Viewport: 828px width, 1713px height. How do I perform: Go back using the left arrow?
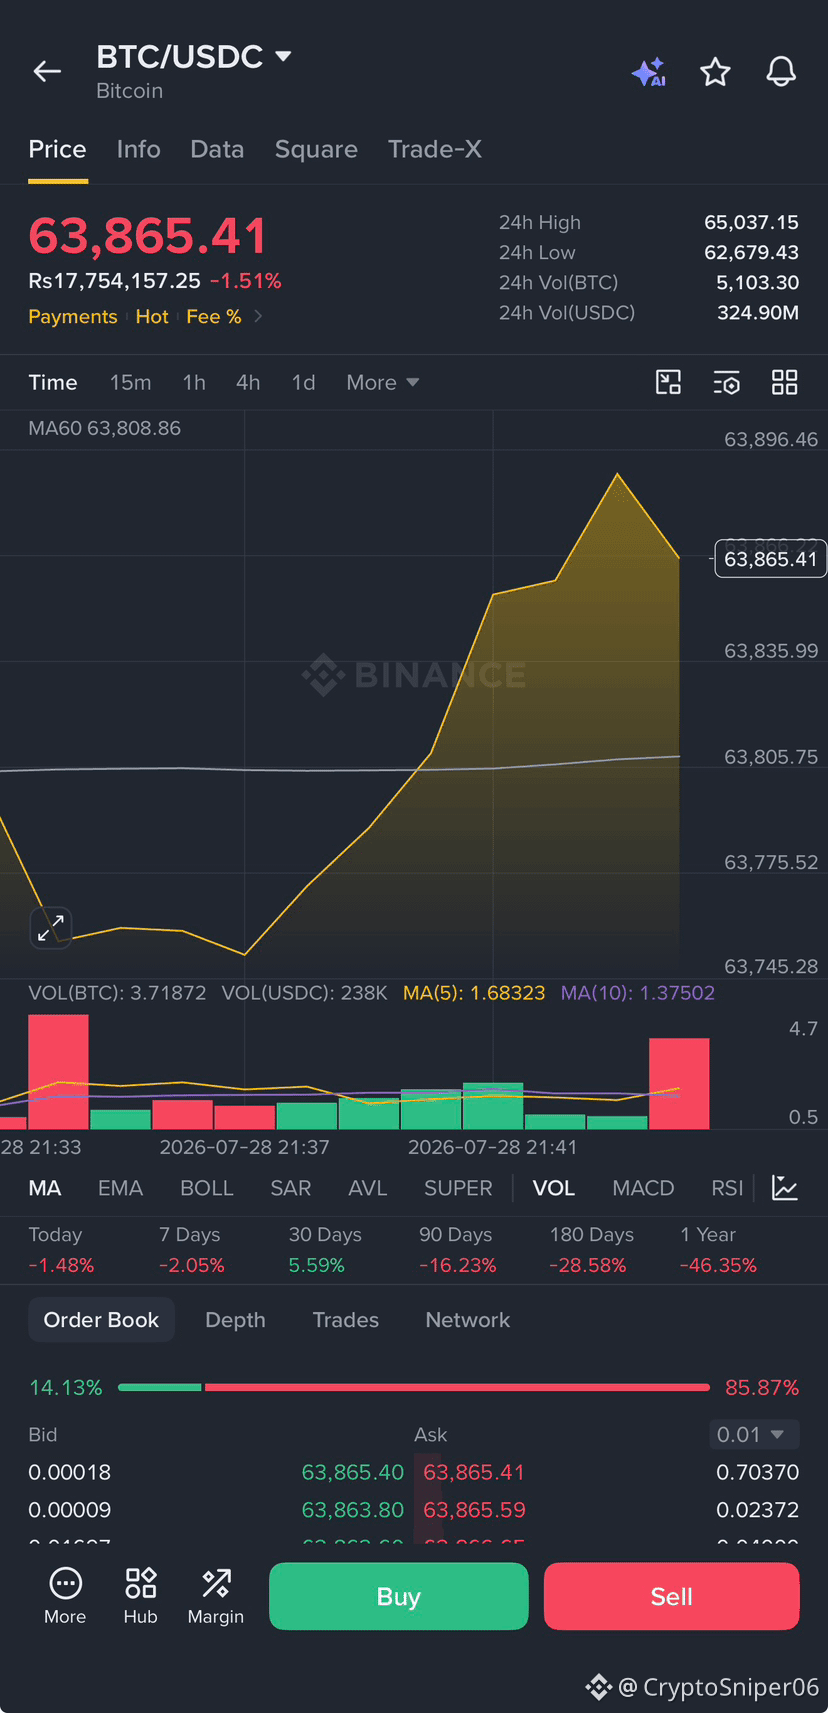tap(47, 71)
